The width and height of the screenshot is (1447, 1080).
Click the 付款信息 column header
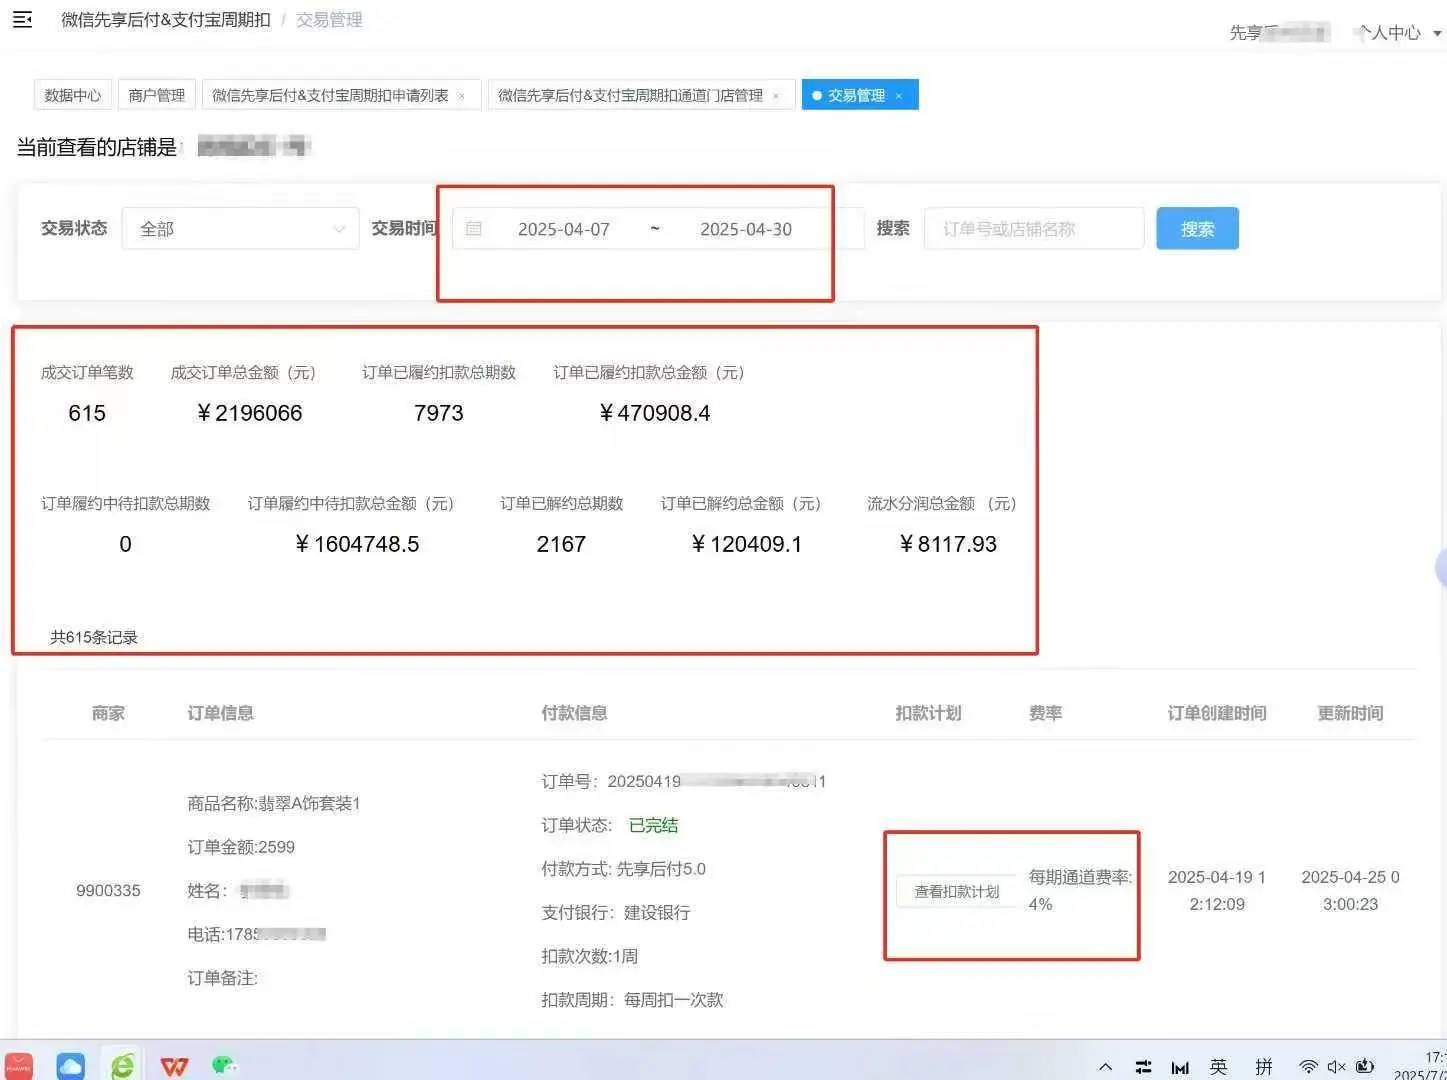pyautogui.click(x=574, y=713)
